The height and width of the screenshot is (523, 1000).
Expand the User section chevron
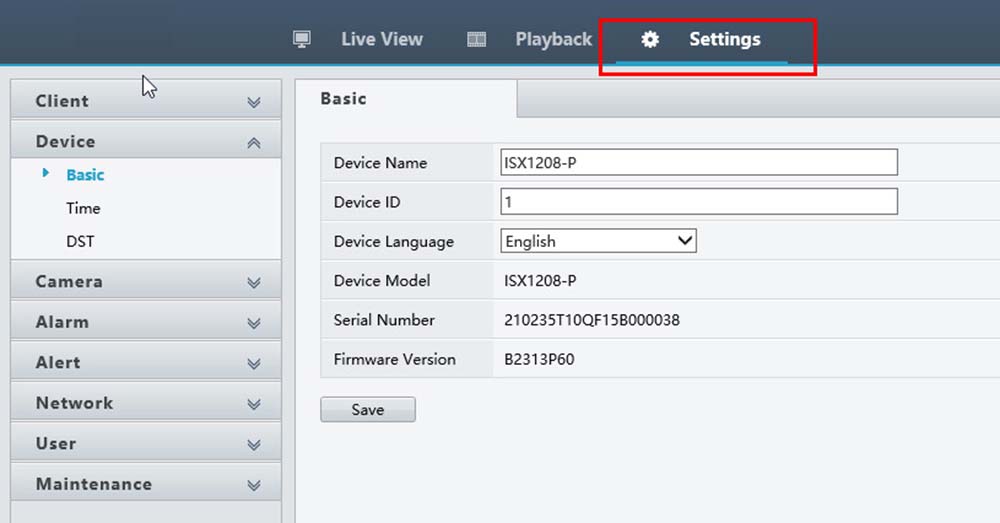(254, 444)
